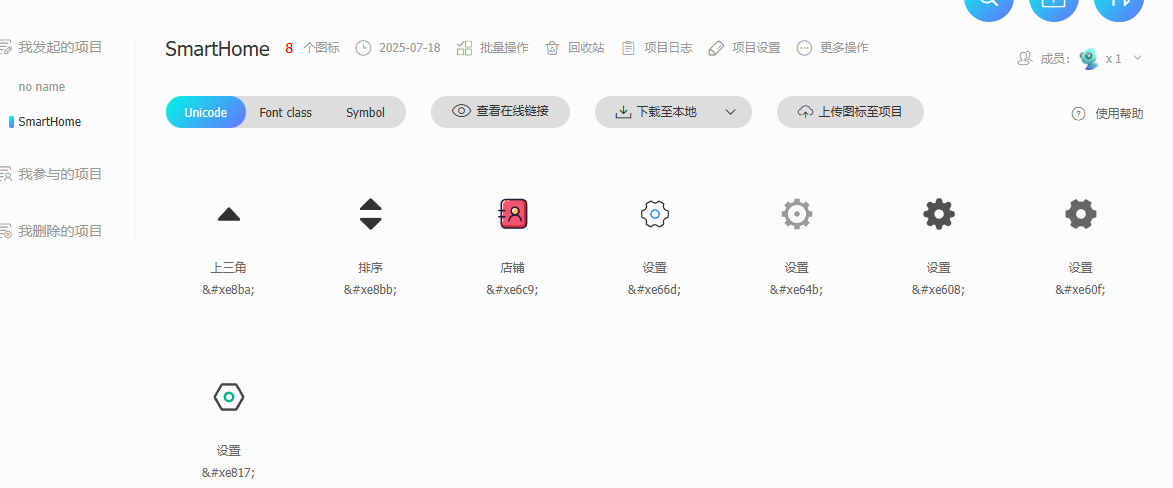Click the 我删除的项目 sidebar icon

(x=5, y=231)
